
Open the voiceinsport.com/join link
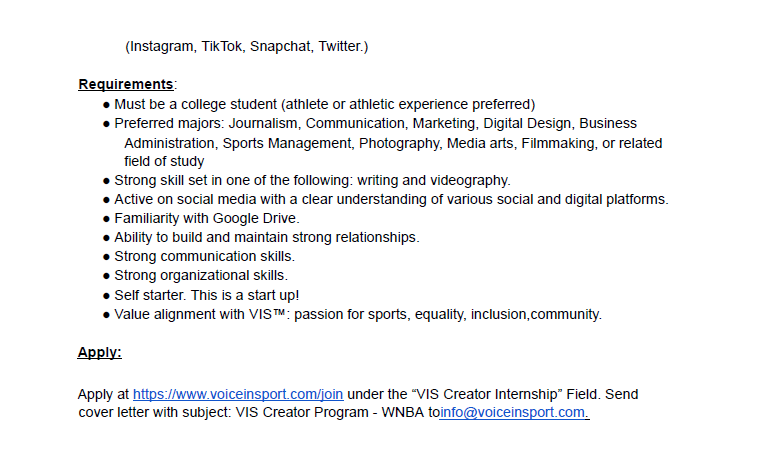pos(238,394)
